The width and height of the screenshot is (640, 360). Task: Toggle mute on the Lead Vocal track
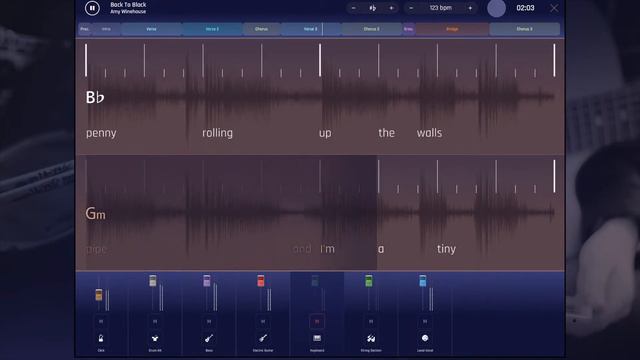(x=425, y=322)
